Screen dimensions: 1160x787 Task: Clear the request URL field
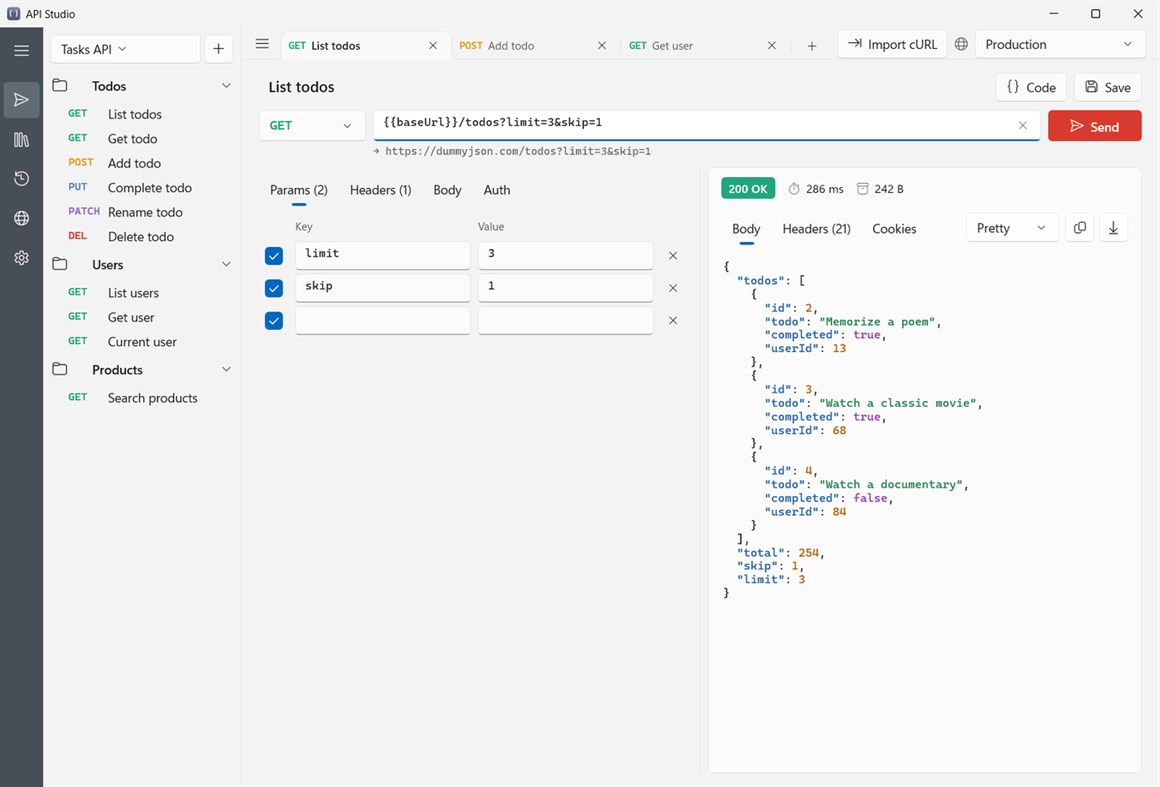point(1022,125)
